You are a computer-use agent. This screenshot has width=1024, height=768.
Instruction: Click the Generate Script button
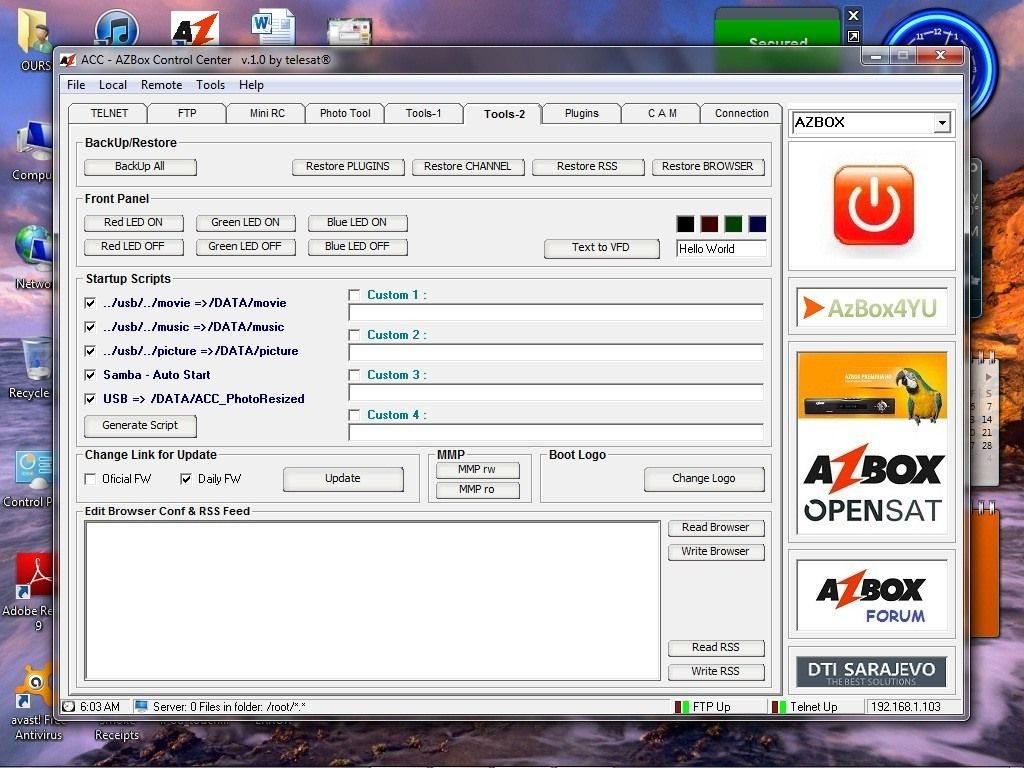coord(140,425)
